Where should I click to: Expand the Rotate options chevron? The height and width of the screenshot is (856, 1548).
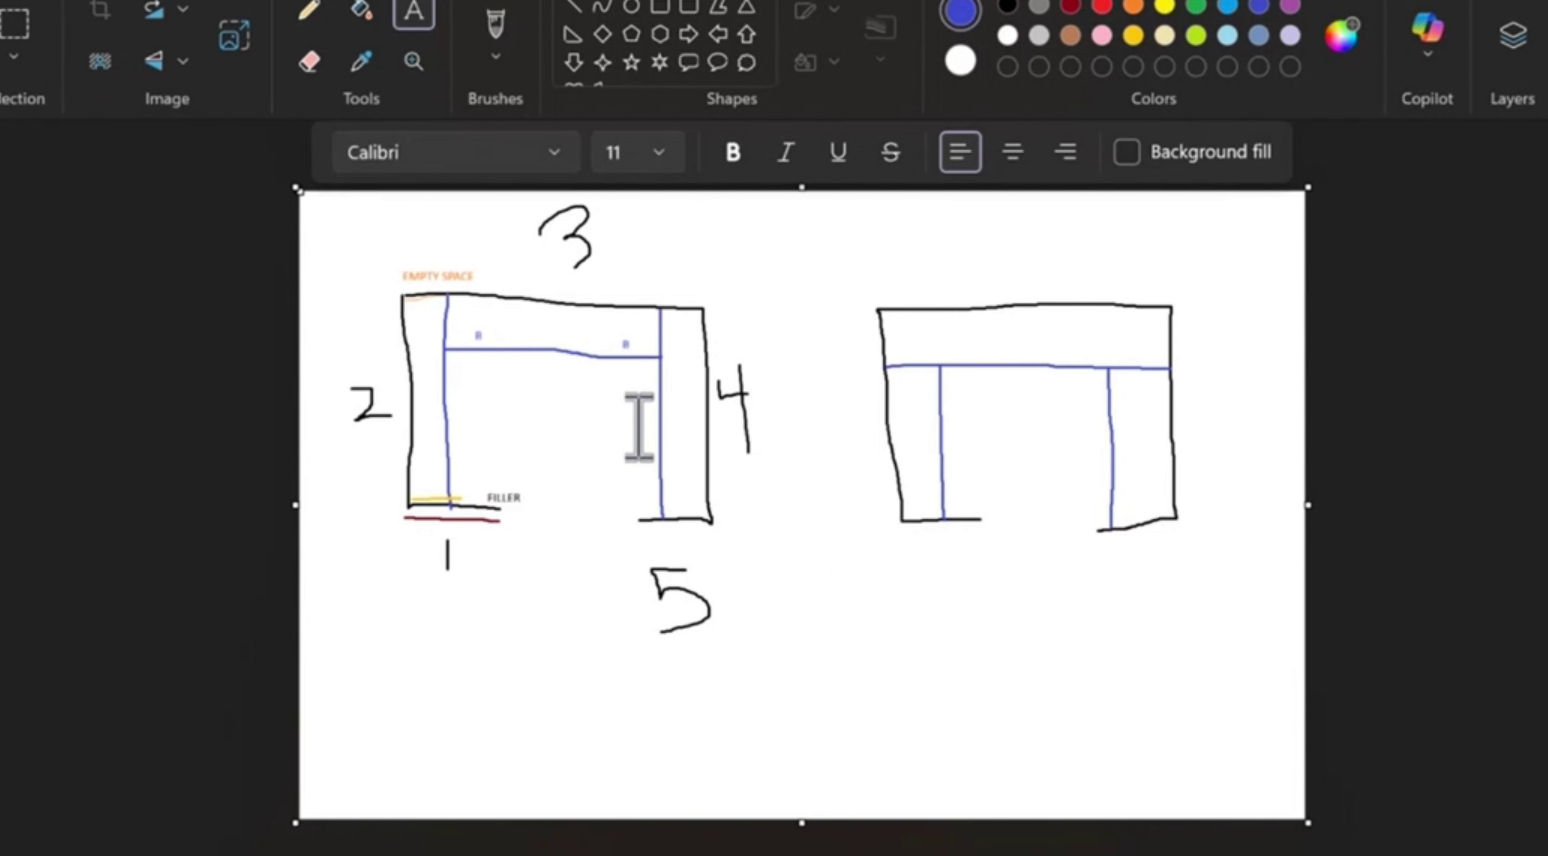(183, 9)
